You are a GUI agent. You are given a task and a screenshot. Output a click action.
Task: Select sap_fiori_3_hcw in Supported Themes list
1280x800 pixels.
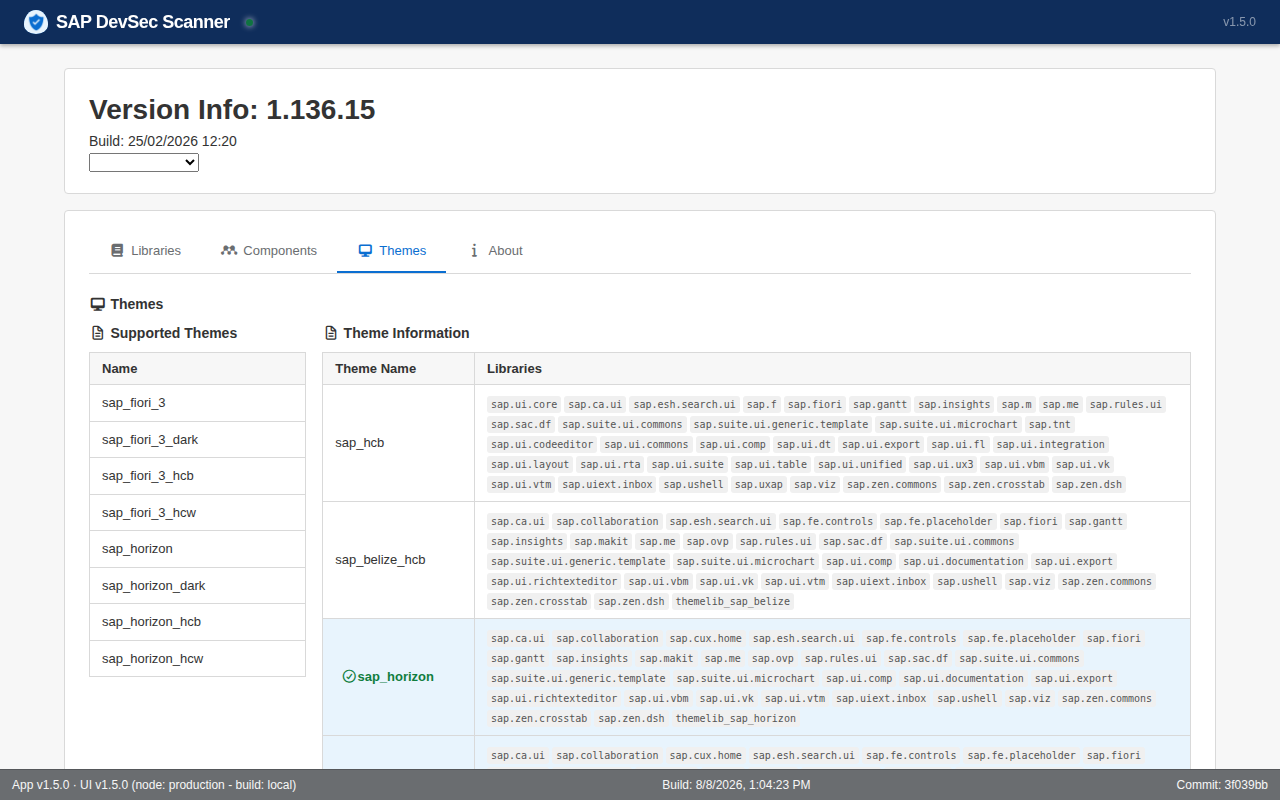(x=197, y=513)
